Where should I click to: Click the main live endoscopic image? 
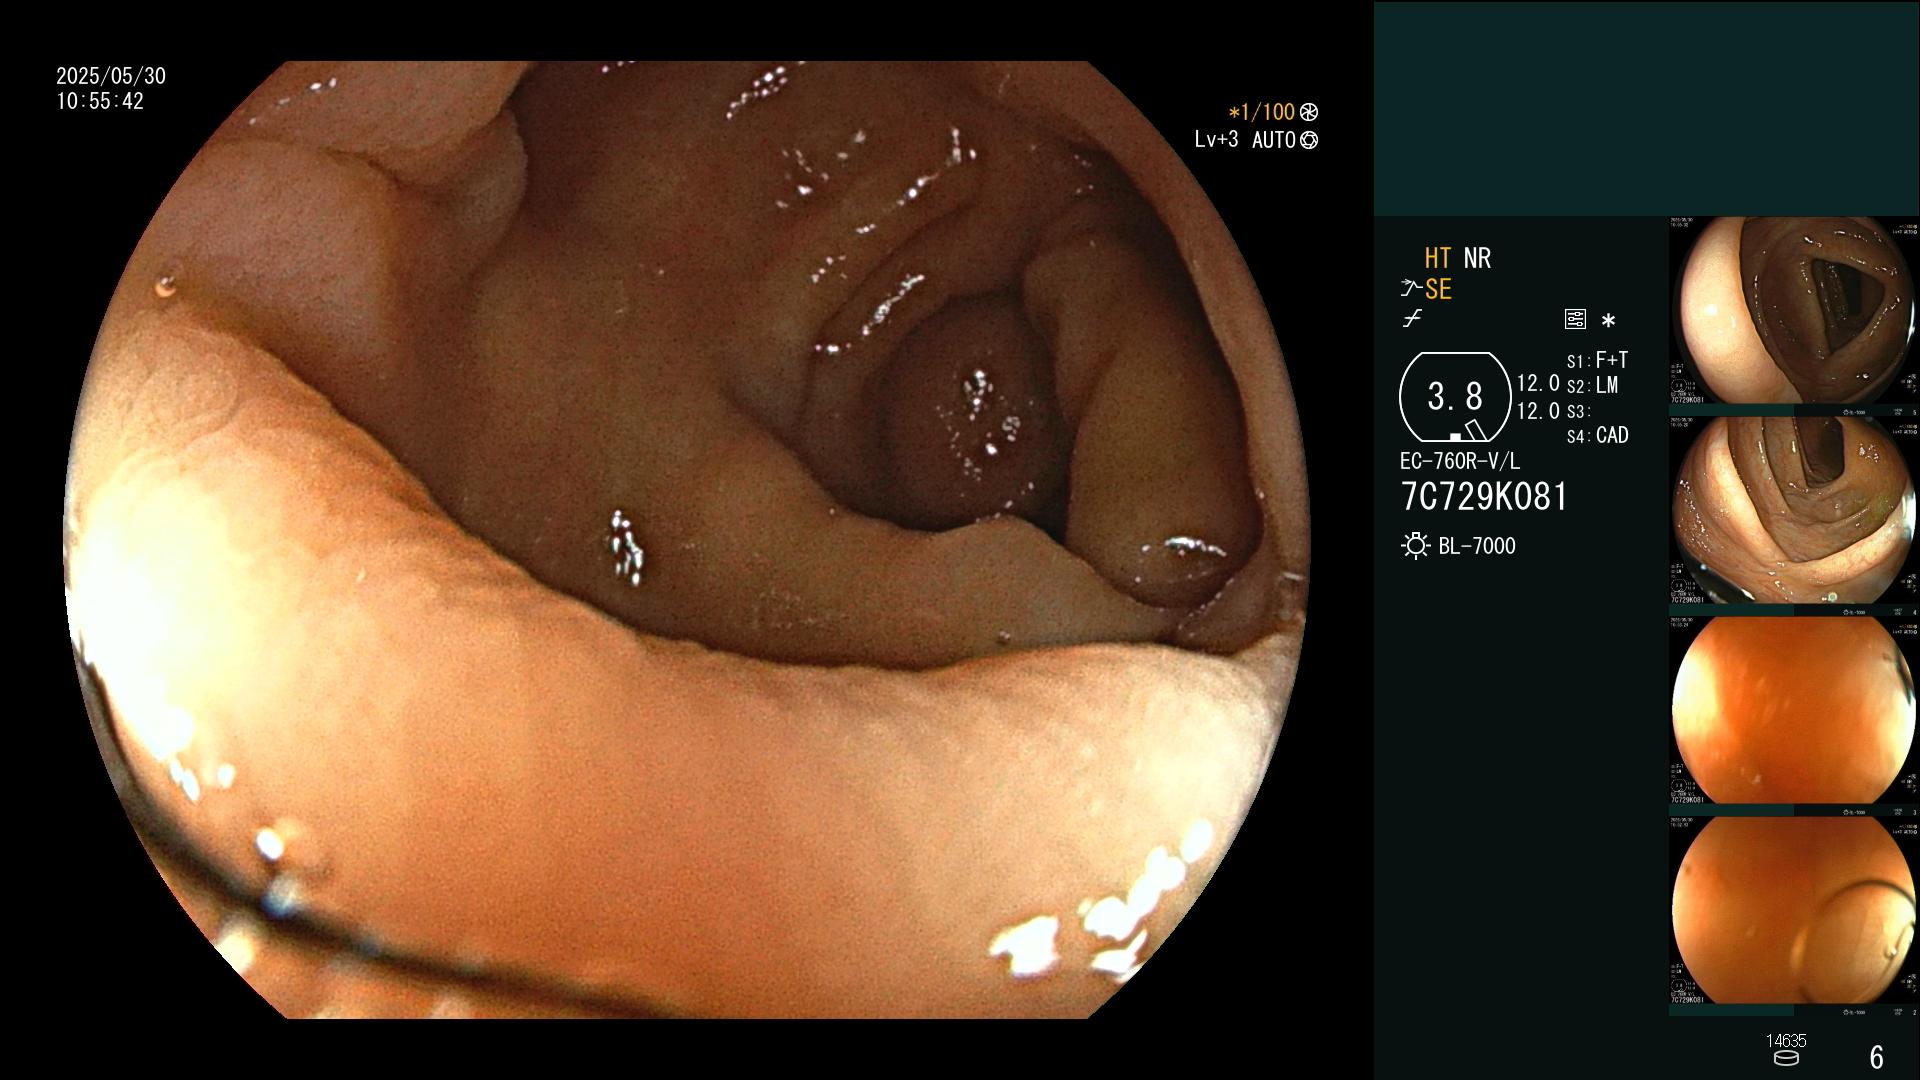[x=688, y=540]
